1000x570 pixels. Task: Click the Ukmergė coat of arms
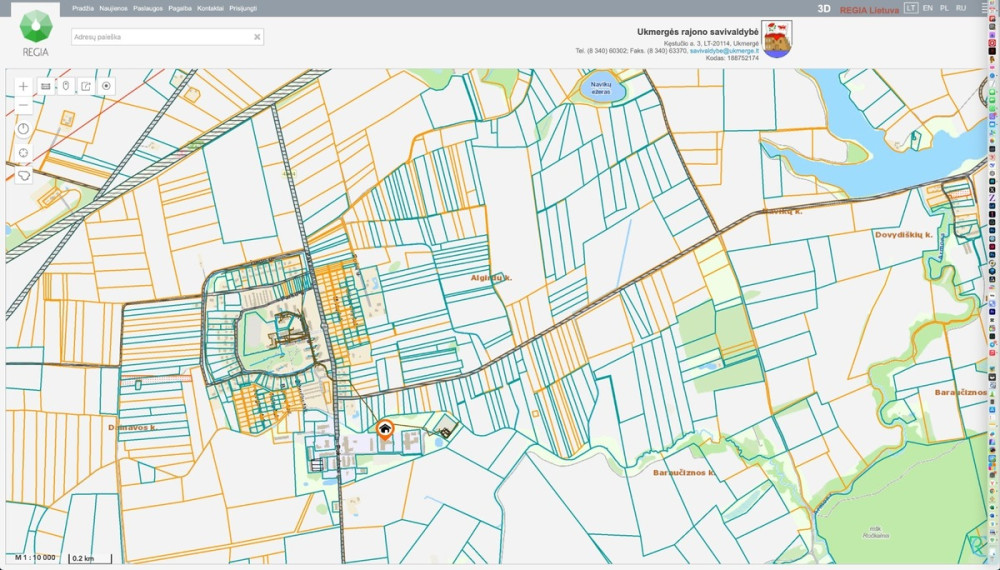tap(776, 39)
